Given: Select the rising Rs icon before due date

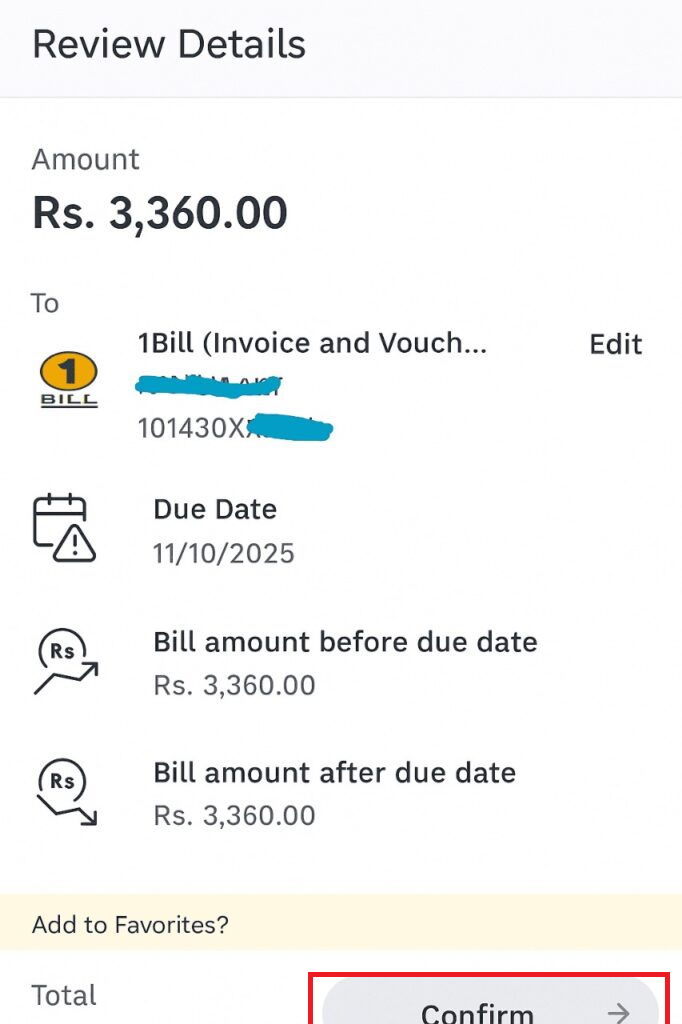Looking at the screenshot, I should 66,660.
